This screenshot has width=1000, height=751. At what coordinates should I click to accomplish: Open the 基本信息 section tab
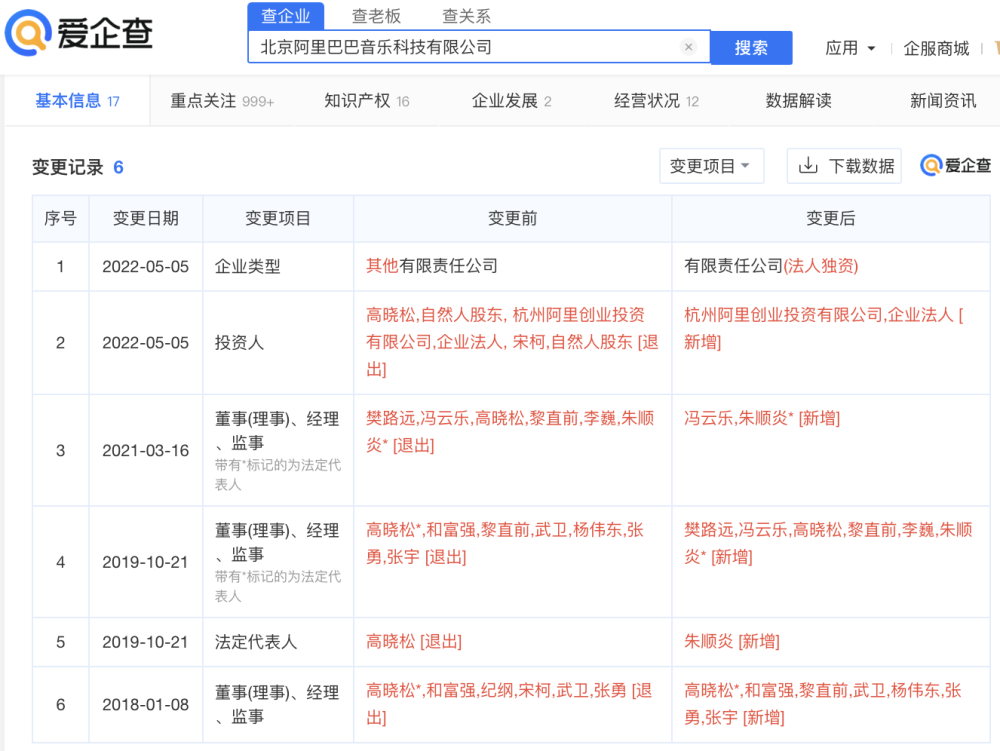coord(77,101)
